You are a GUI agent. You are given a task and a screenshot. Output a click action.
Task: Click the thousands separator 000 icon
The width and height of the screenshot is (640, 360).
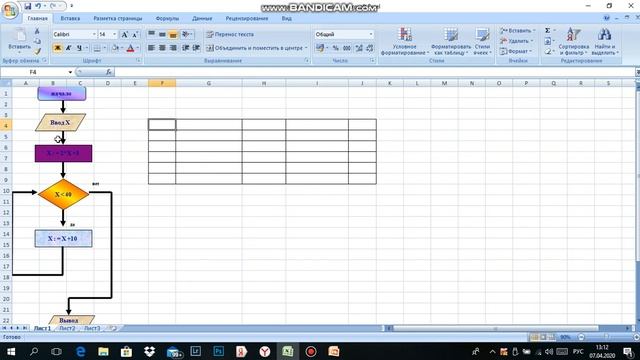tap(347, 48)
